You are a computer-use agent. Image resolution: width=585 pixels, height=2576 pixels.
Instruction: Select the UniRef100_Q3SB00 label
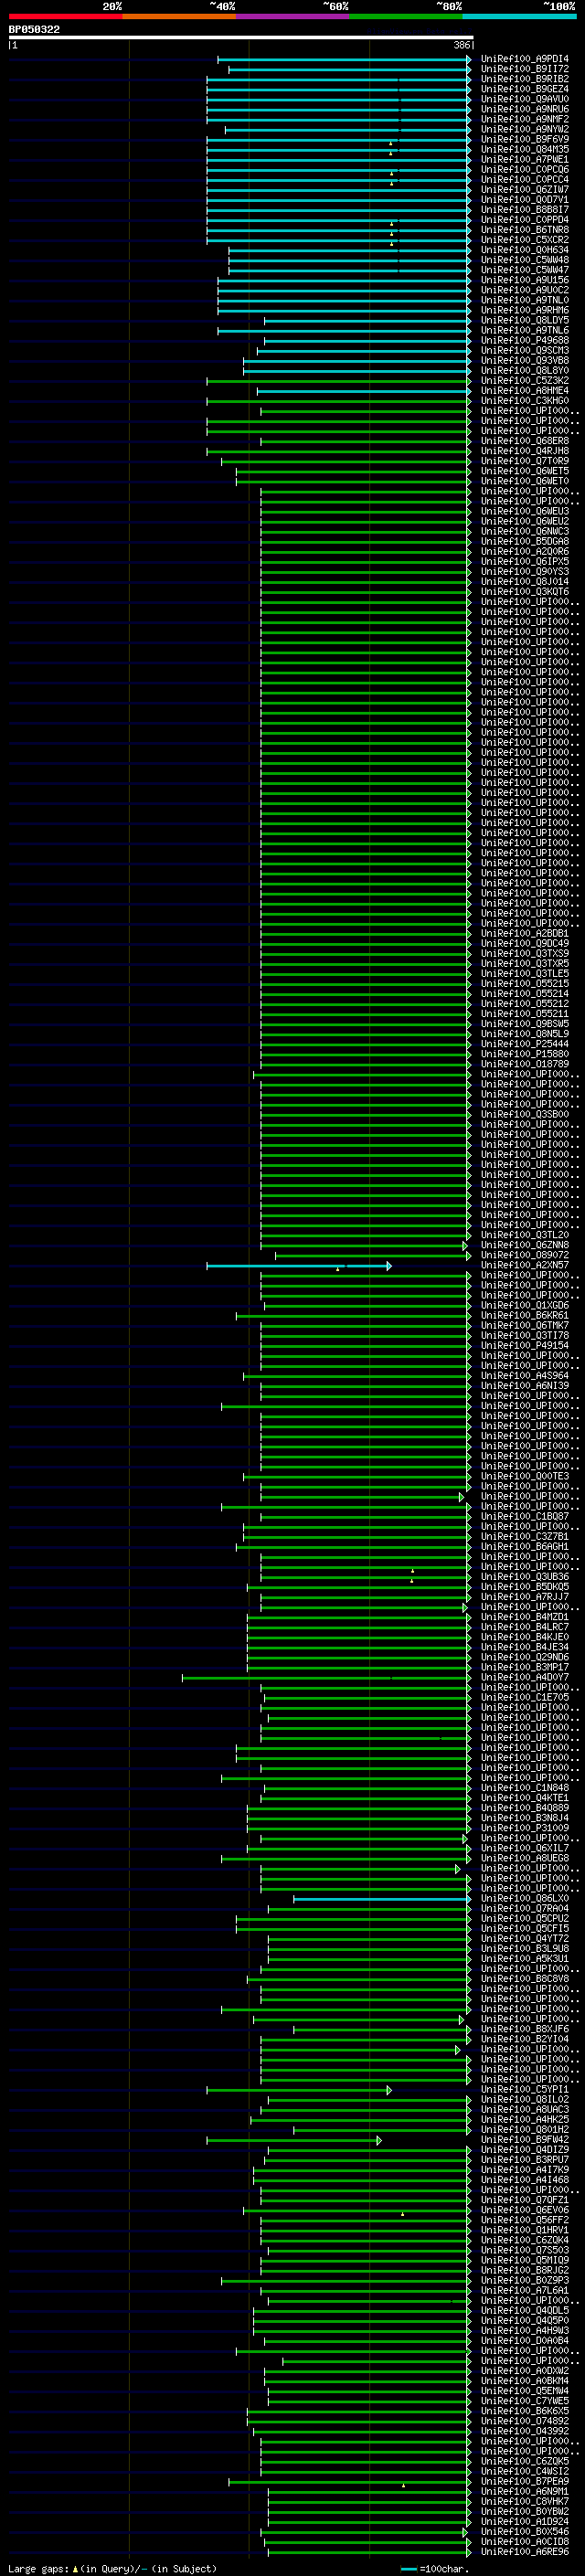pos(524,1114)
